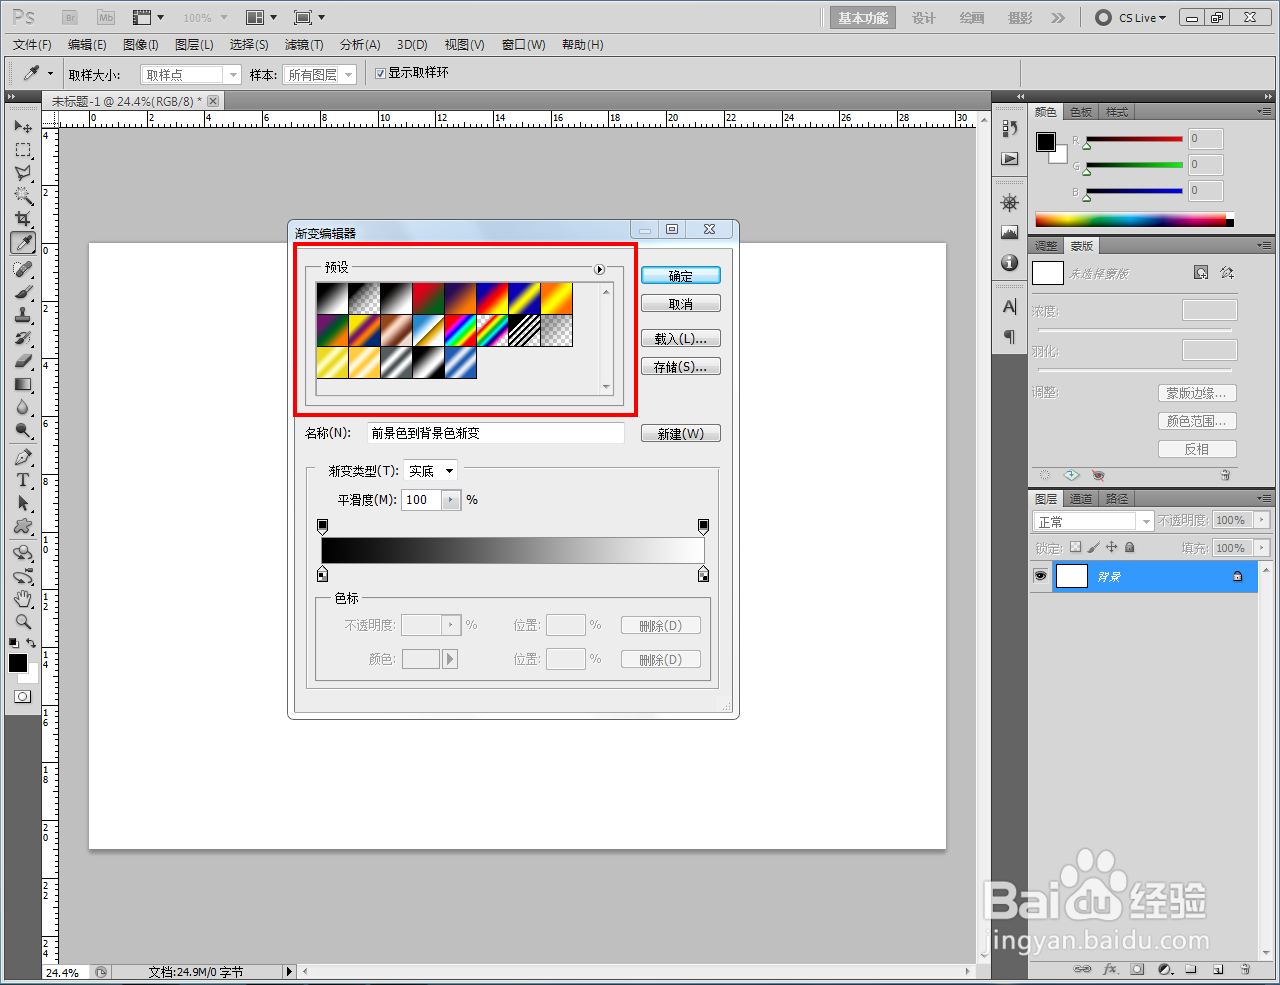Select the Magic Wand tool

23,196
